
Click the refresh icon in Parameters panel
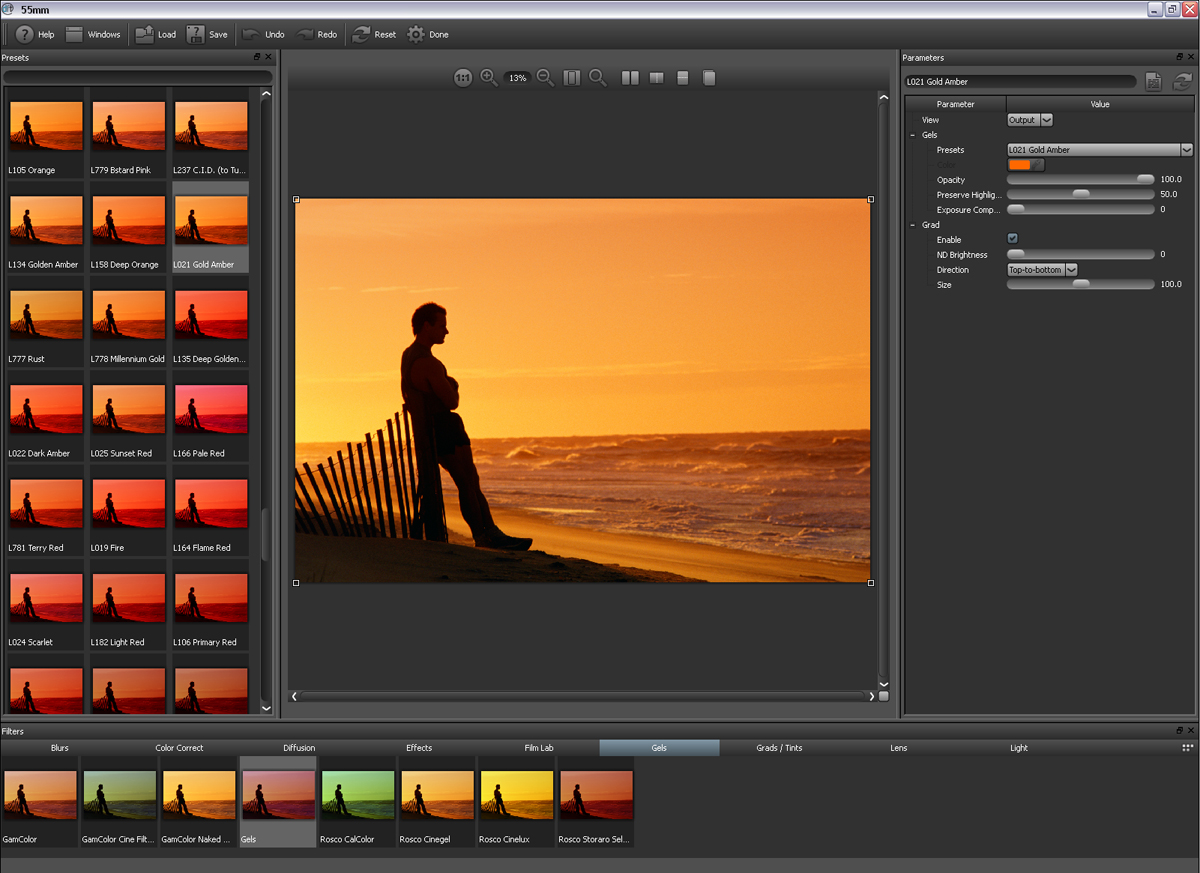click(1182, 82)
